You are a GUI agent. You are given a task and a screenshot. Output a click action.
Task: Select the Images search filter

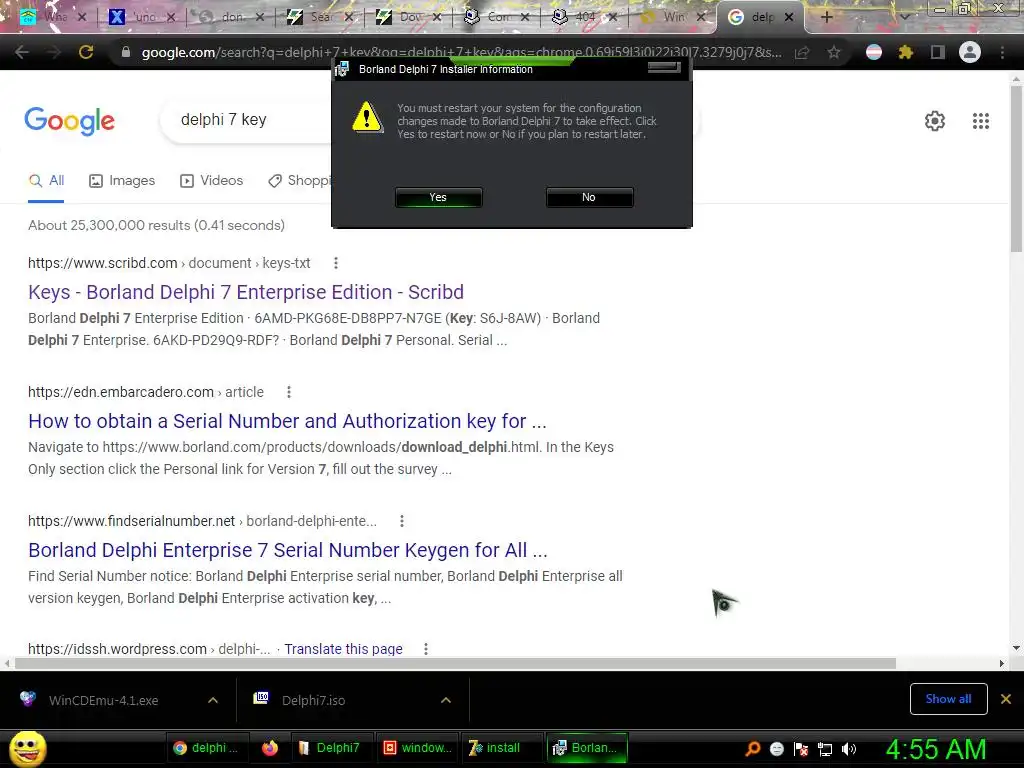122,181
